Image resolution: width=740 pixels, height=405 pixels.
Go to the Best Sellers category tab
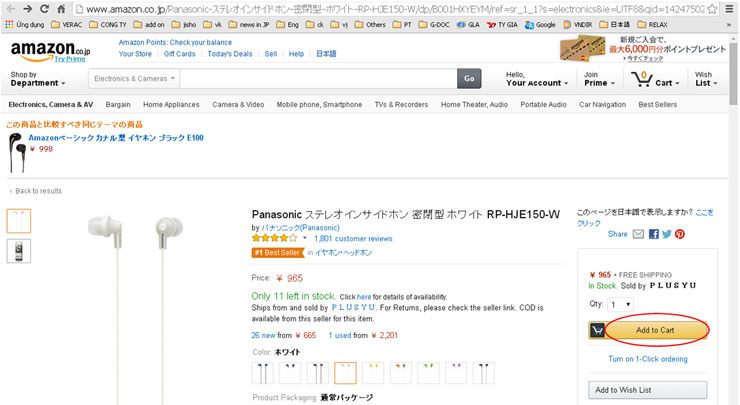[x=657, y=104]
